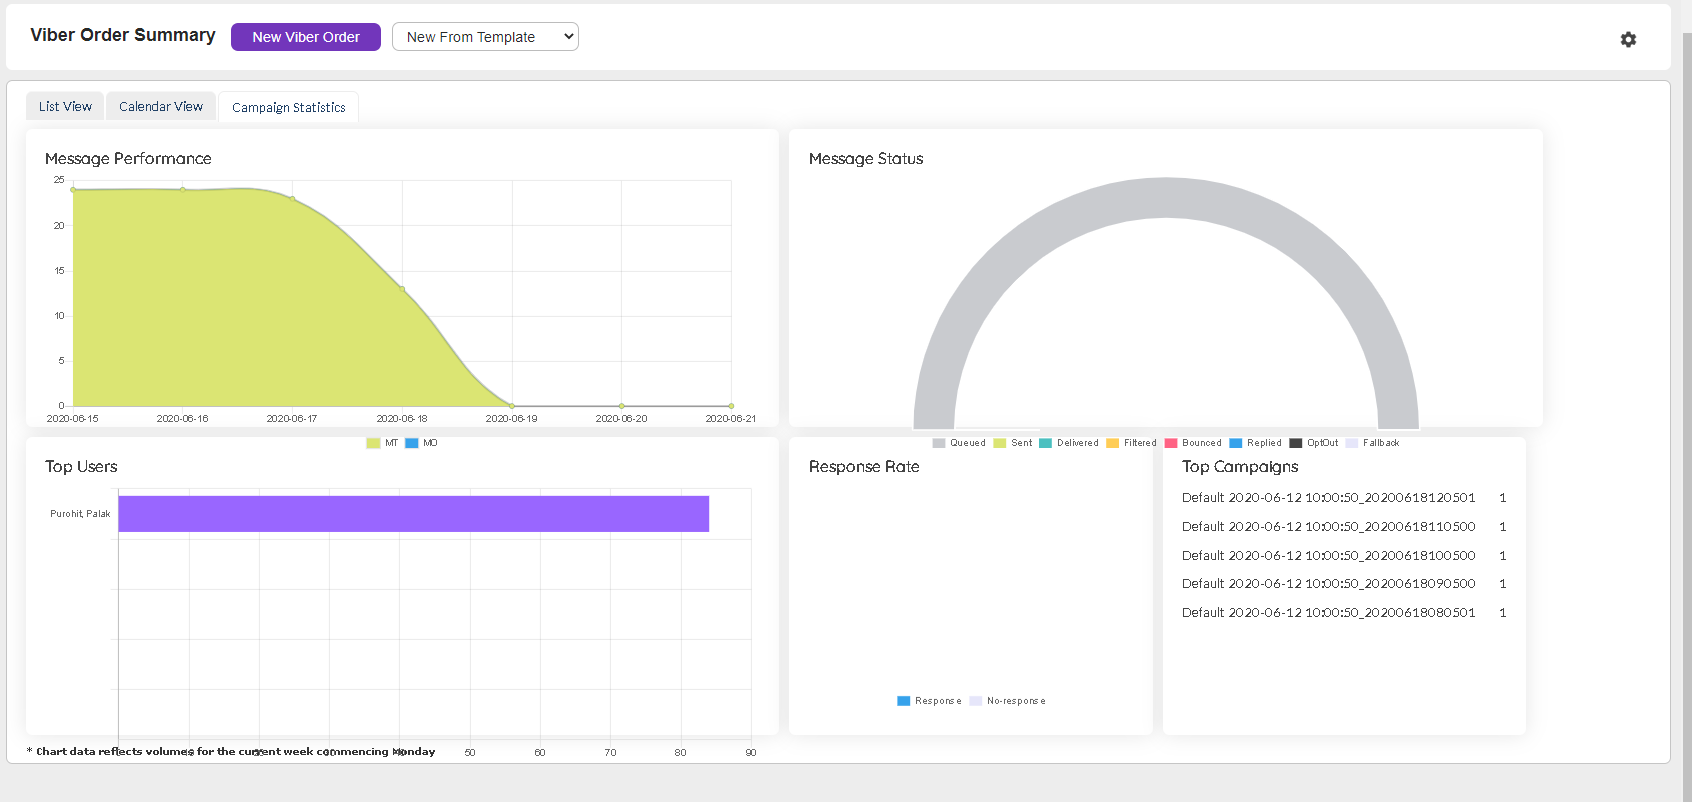Image resolution: width=1692 pixels, height=802 pixels.
Task: Click the Fallback legend swatch
Action: coord(1352,443)
